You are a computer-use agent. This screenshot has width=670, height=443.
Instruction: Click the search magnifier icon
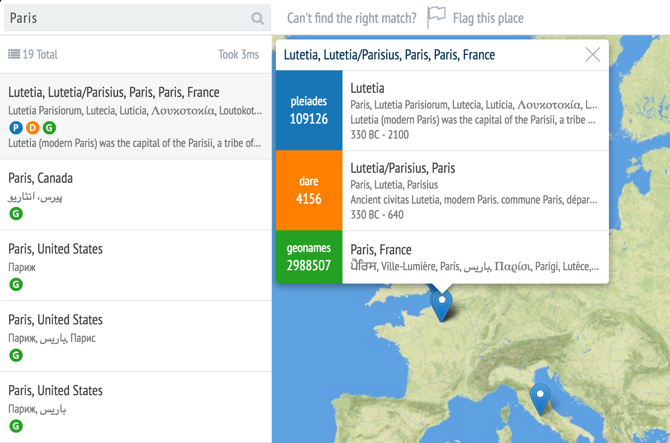coord(258,18)
